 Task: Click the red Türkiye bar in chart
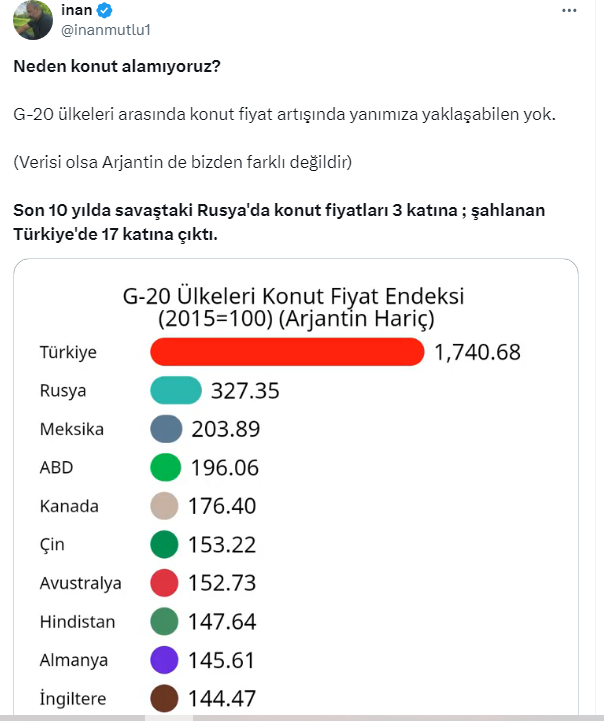287,352
